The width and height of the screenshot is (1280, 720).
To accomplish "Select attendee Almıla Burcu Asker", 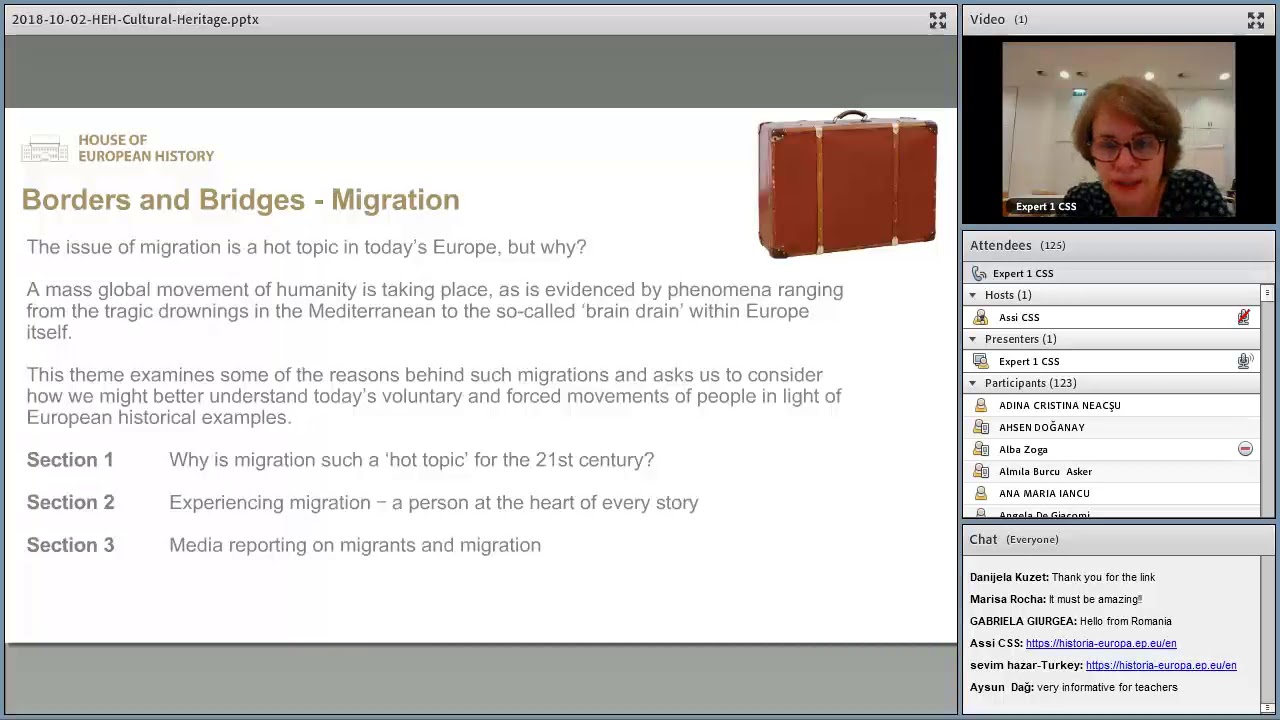I will coord(1111,471).
